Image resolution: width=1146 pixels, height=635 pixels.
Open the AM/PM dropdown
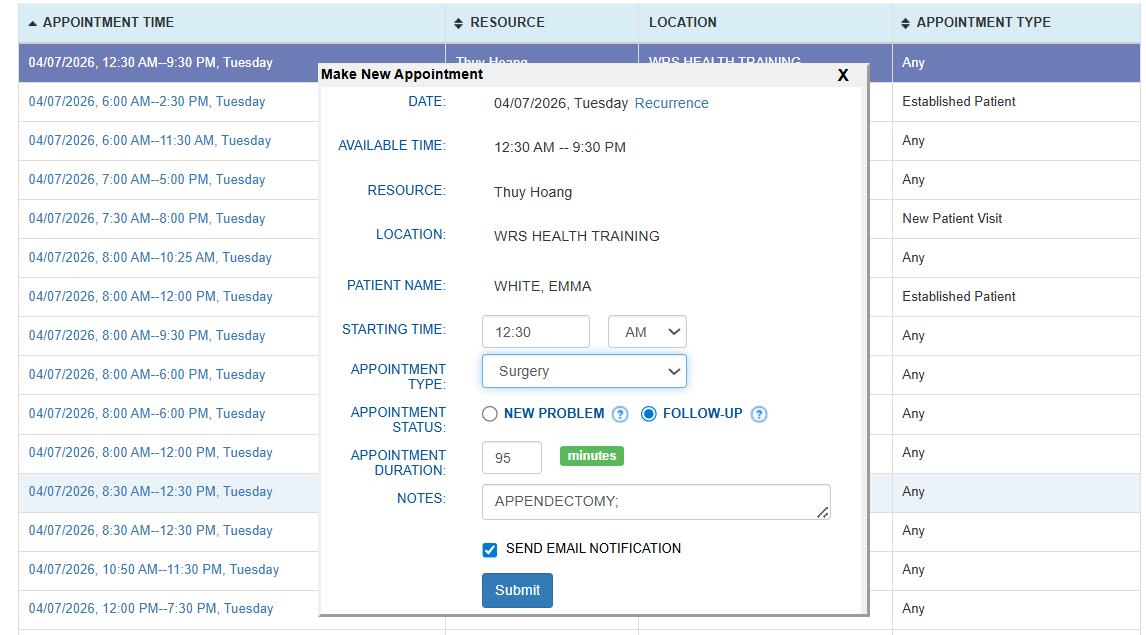647,332
